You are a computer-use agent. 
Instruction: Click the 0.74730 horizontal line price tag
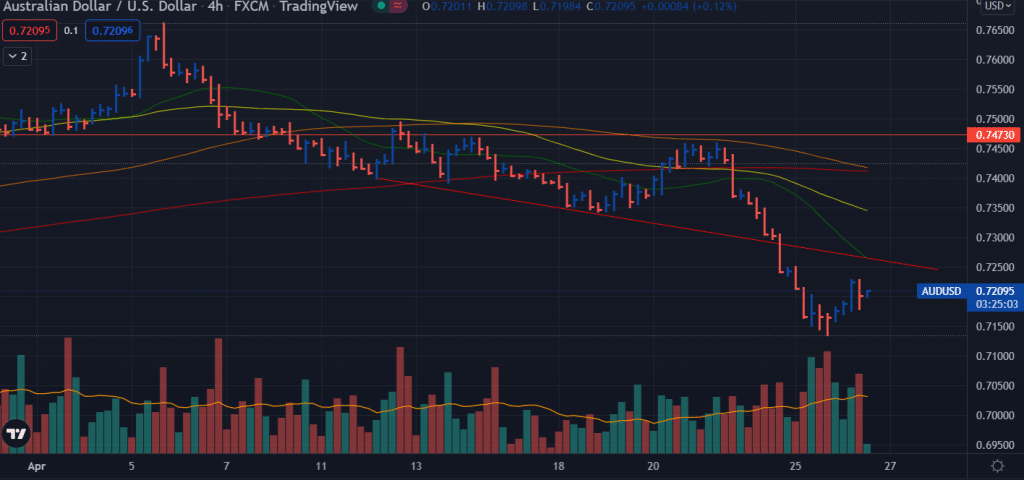(994, 135)
